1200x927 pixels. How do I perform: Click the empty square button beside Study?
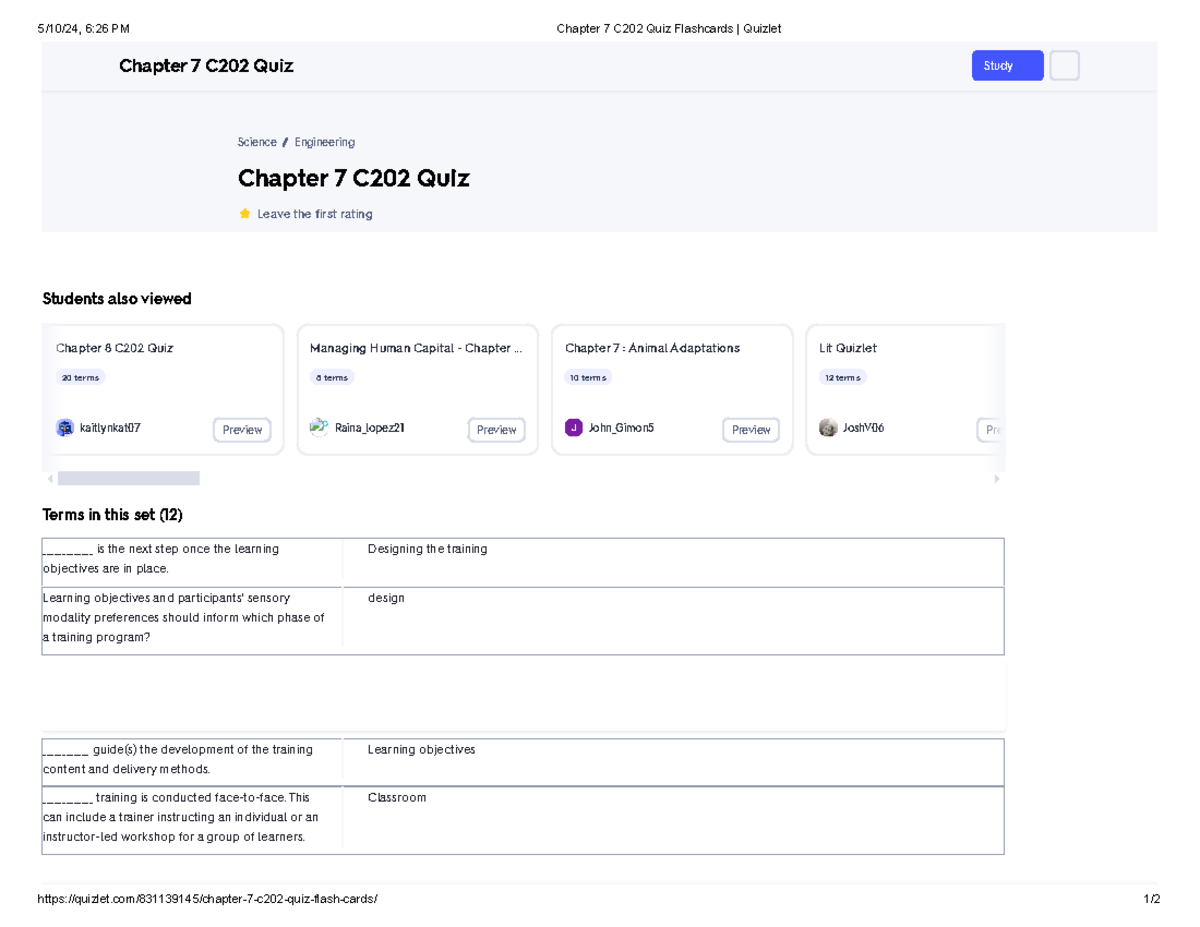(1064, 66)
